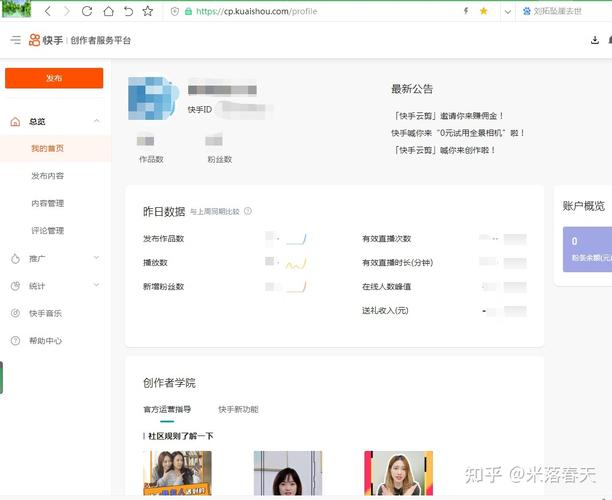
Task: Open 评论管理 in sidebar
Action: tap(47, 230)
